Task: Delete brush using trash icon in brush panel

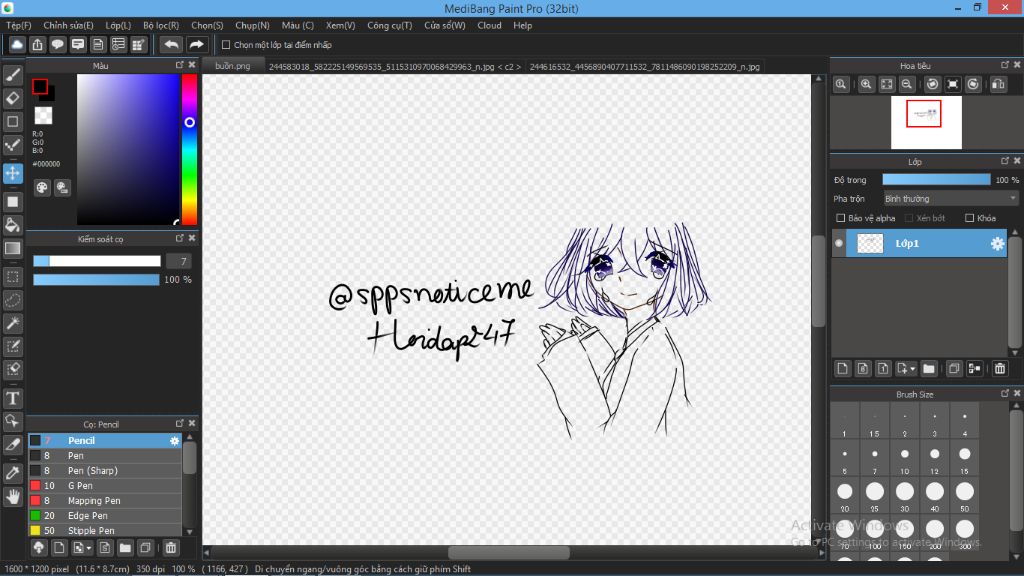Action: click(170, 548)
